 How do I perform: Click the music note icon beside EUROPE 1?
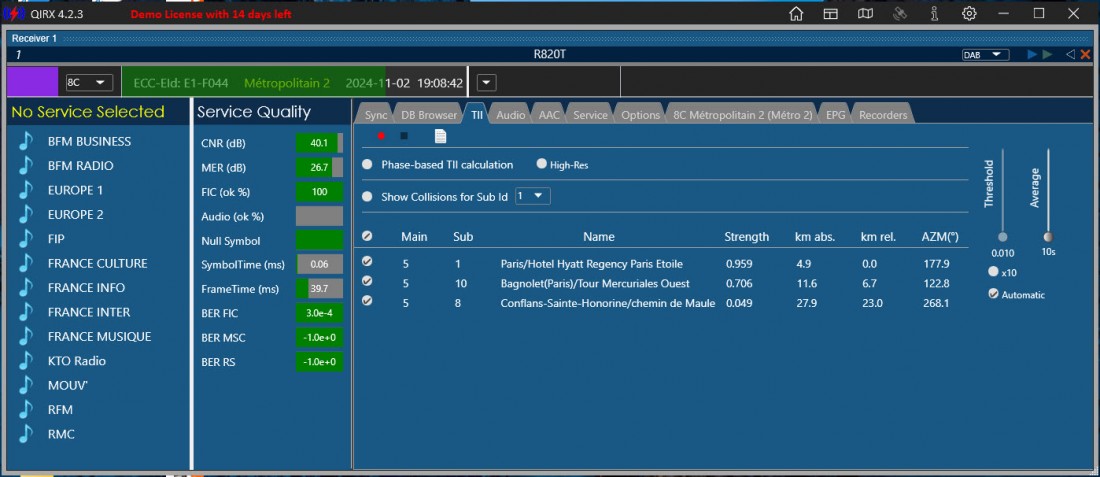click(x=26, y=190)
